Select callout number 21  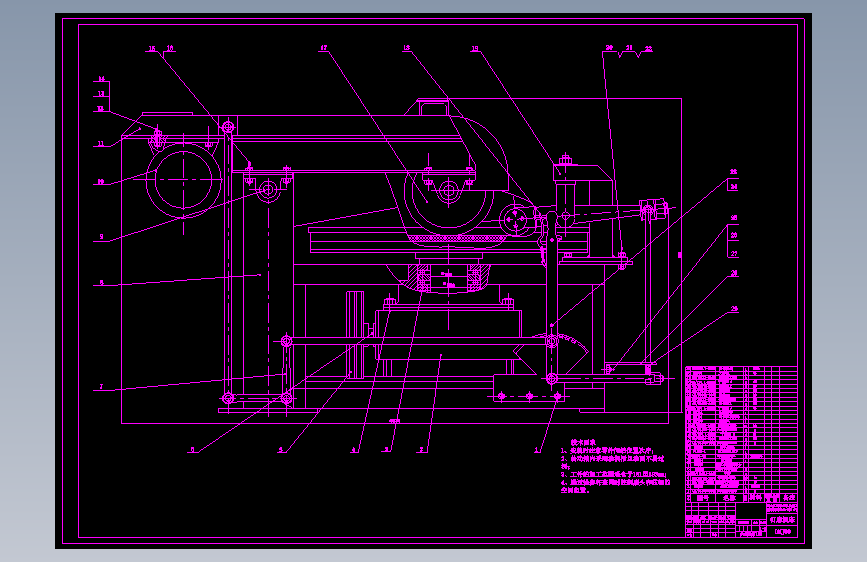point(629,48)
